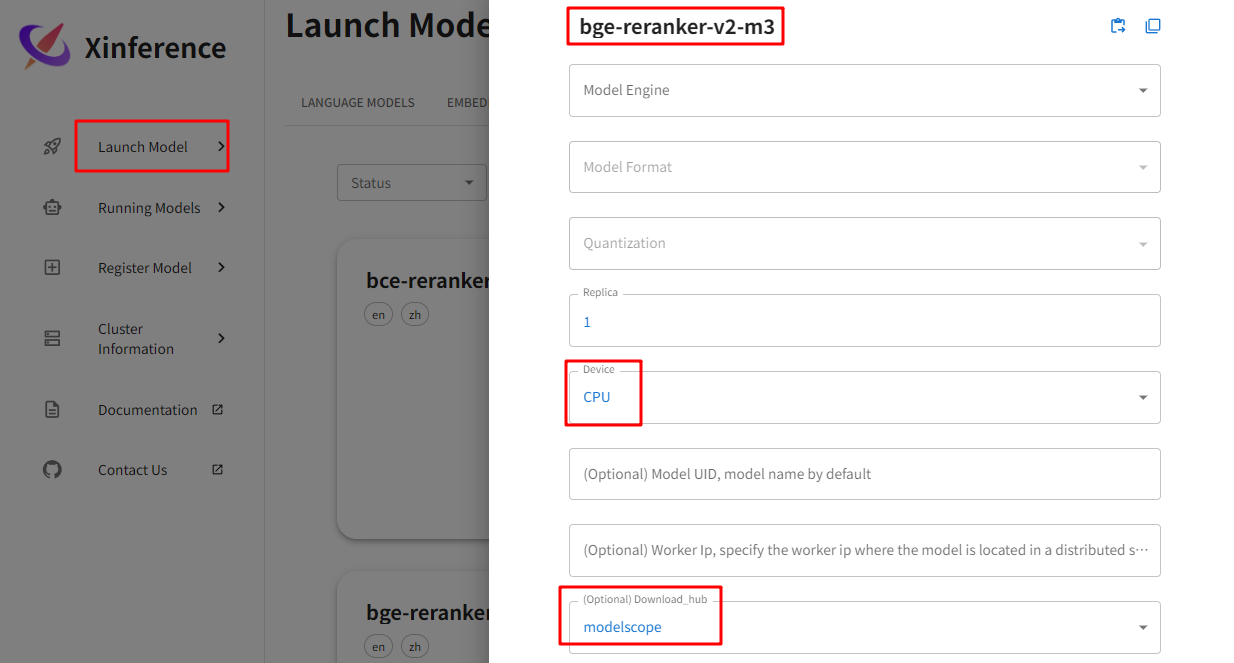Open the Documentation external link
1234x663 pixels.
[x=148, y=410]
